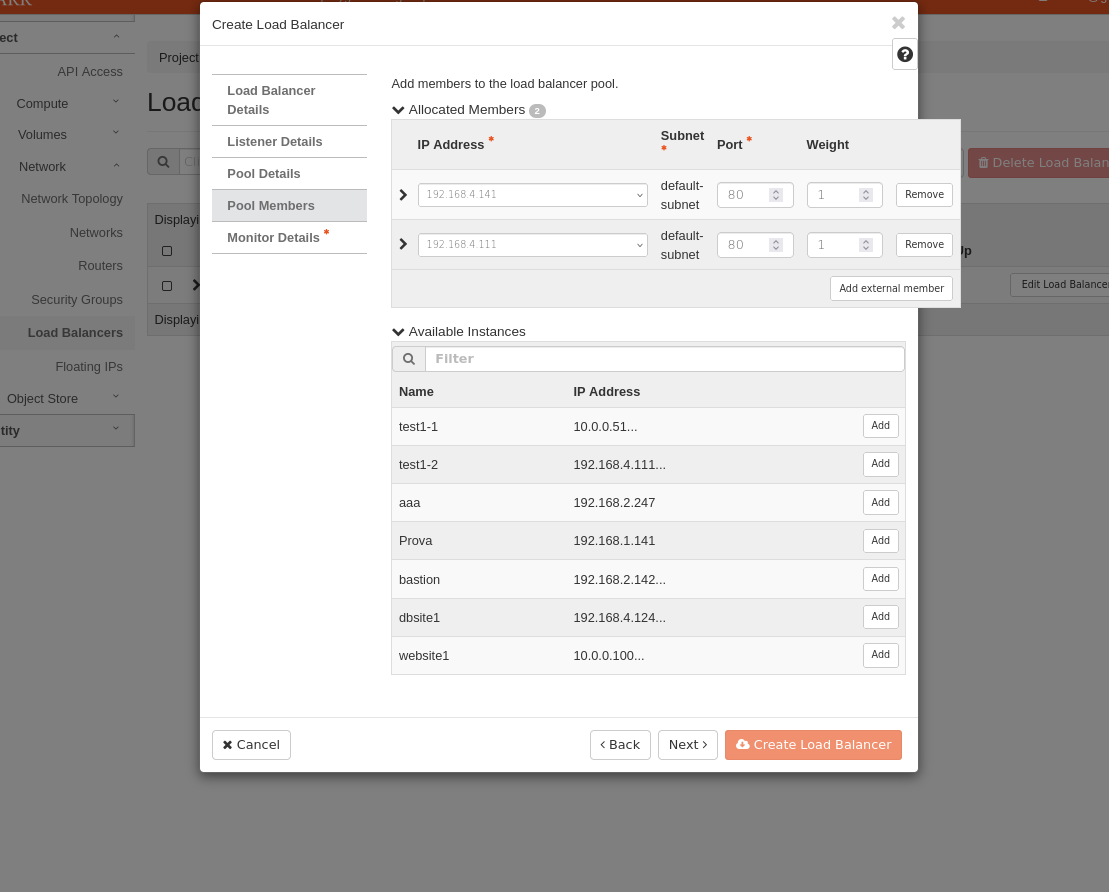This screenshot has height=892, width=1109.
Task: Expand the 192.168.4.111 member row chevron
Action: click(x=403, y=244)
